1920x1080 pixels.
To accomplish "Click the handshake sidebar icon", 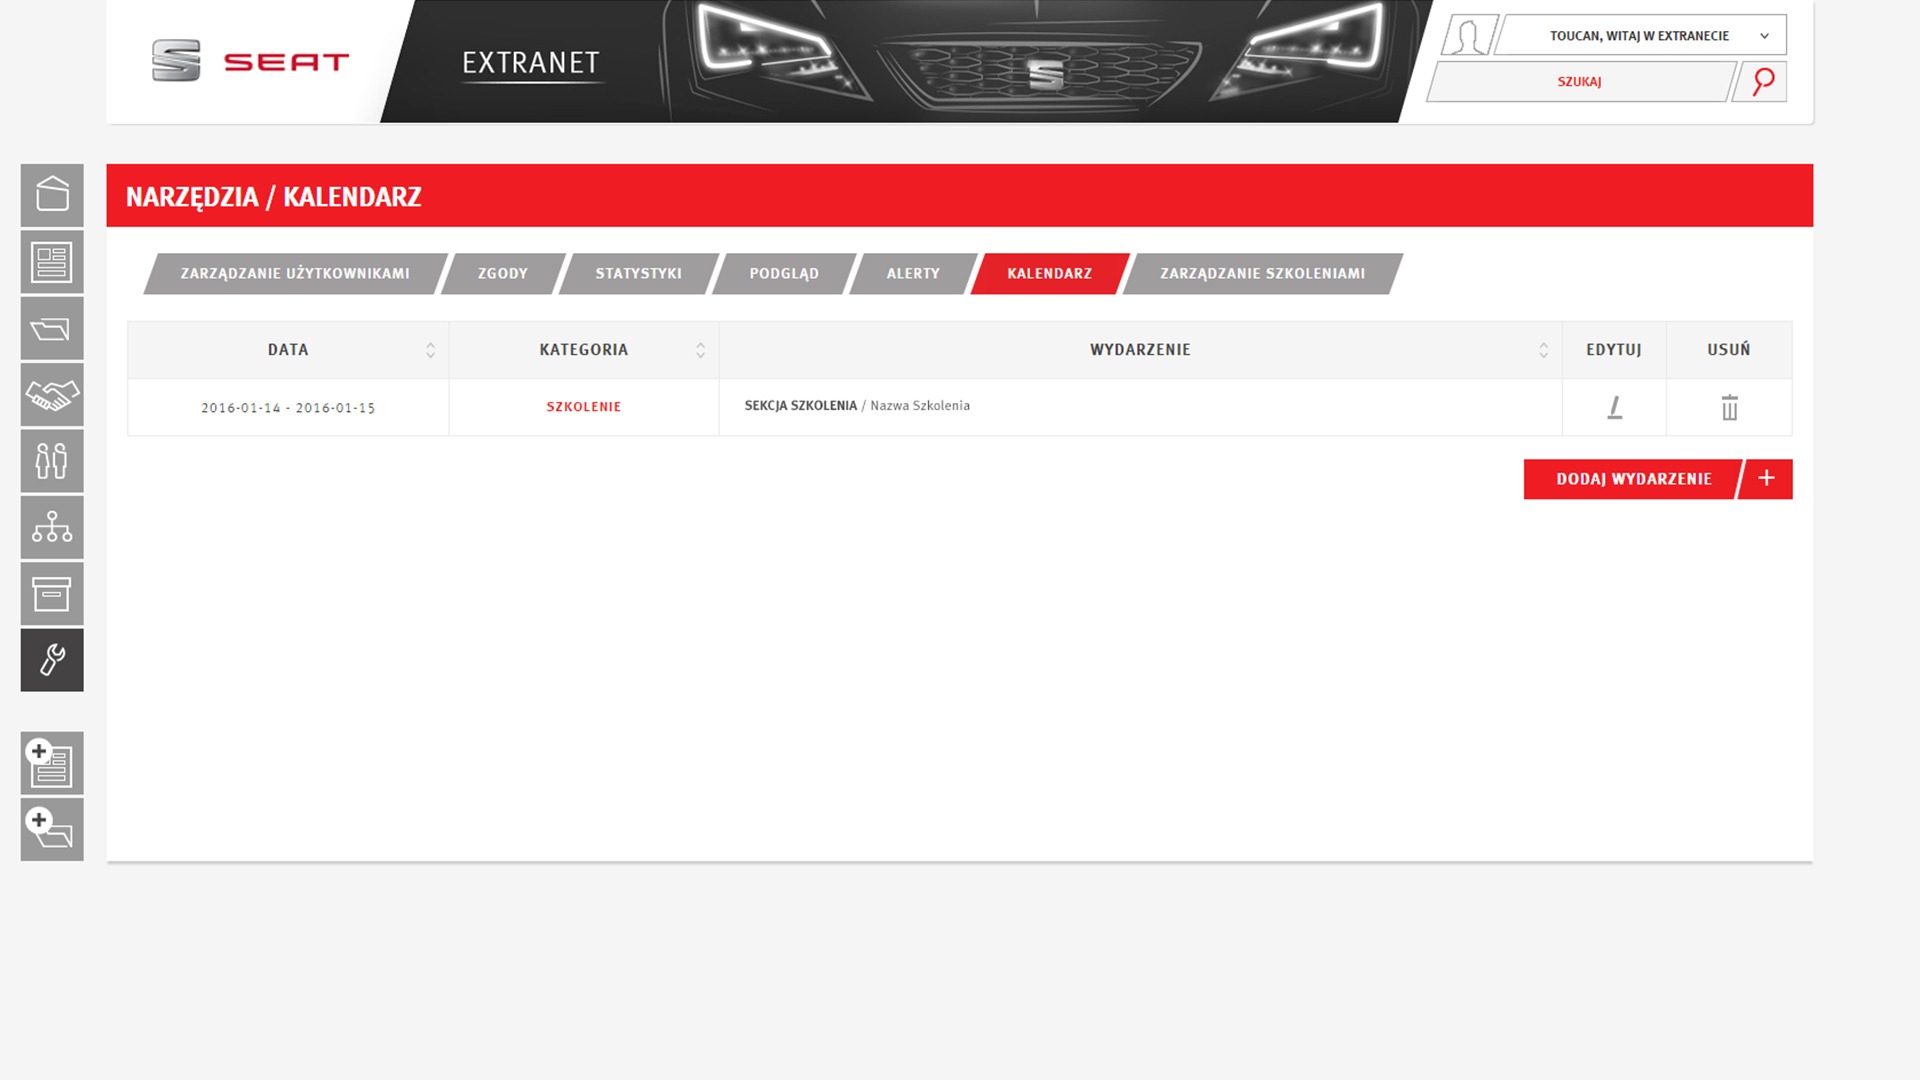I will (52, 396).
